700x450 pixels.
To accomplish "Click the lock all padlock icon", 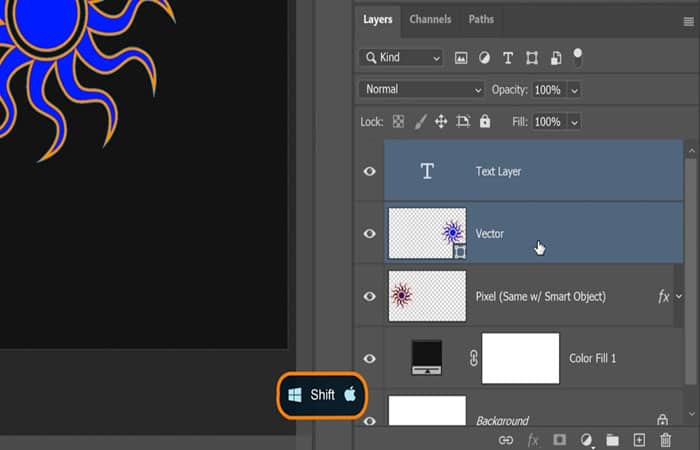I will click(485, 121).
